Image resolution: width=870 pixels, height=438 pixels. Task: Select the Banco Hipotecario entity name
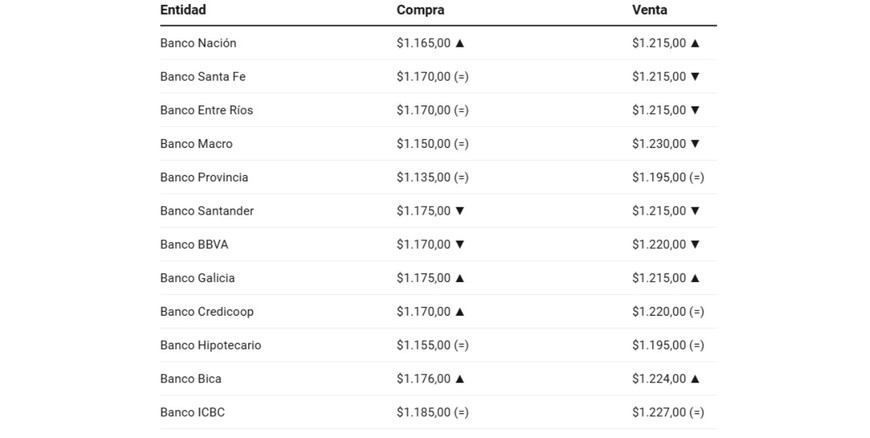(210, 345)
